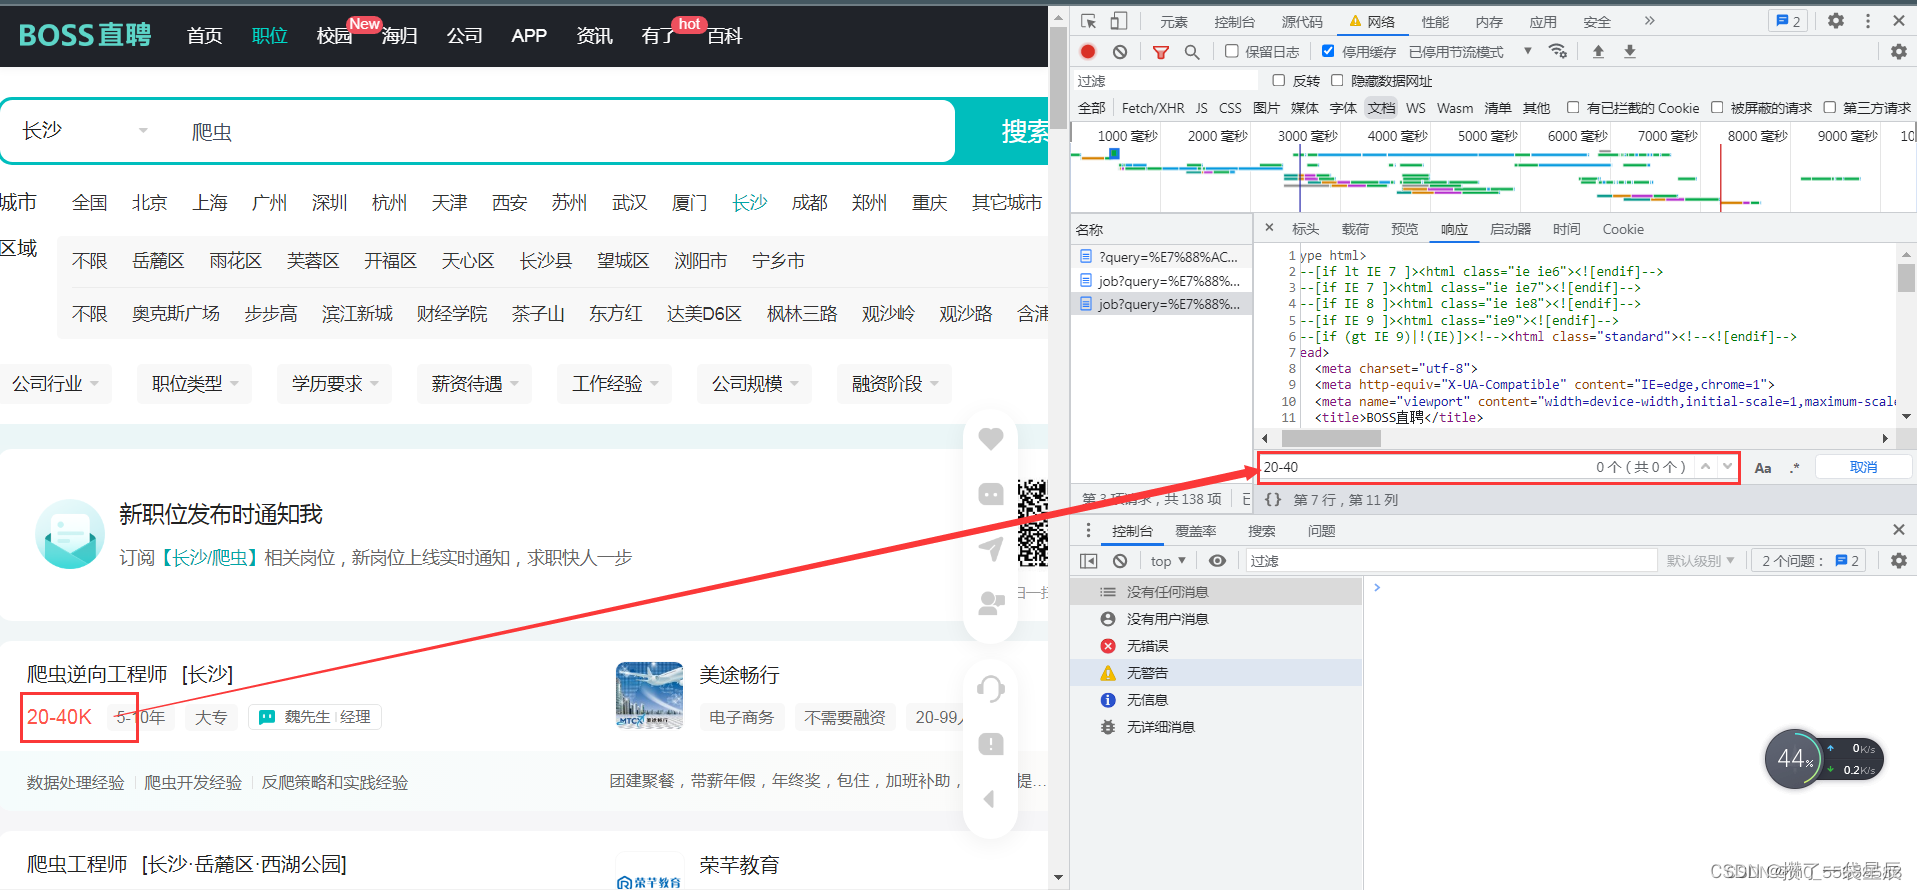Open network panel settings gear

point(1899,52)
